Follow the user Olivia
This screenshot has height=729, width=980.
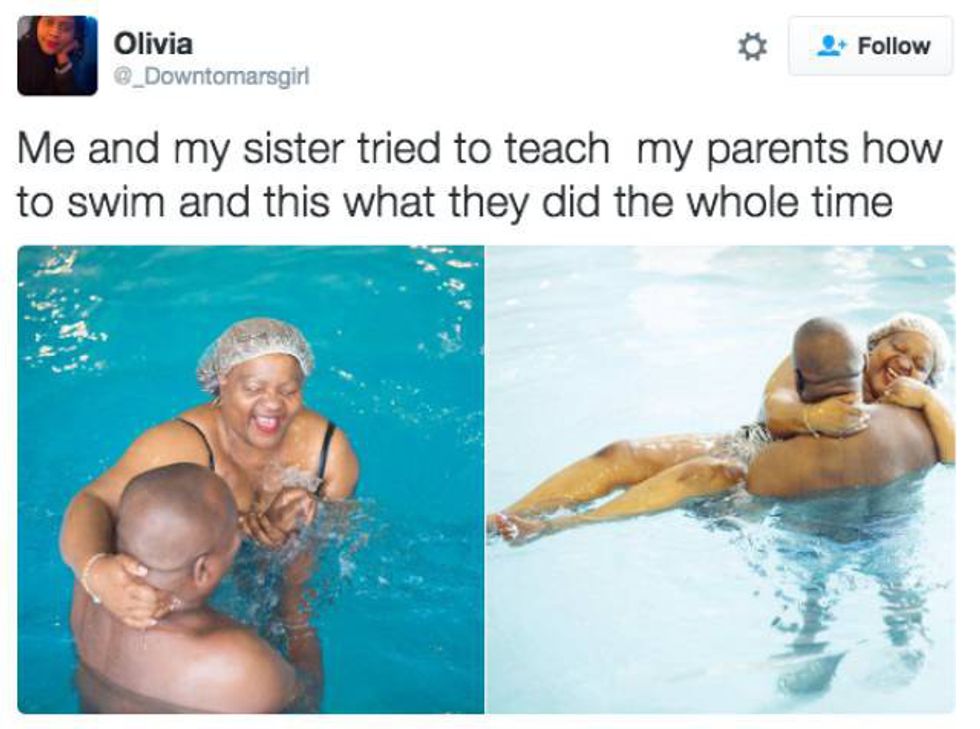(871, 46)
